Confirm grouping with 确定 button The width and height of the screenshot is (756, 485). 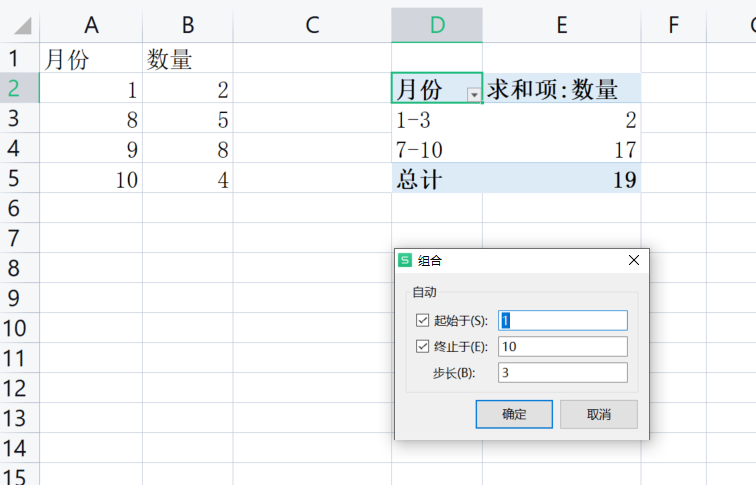(514, 414)
